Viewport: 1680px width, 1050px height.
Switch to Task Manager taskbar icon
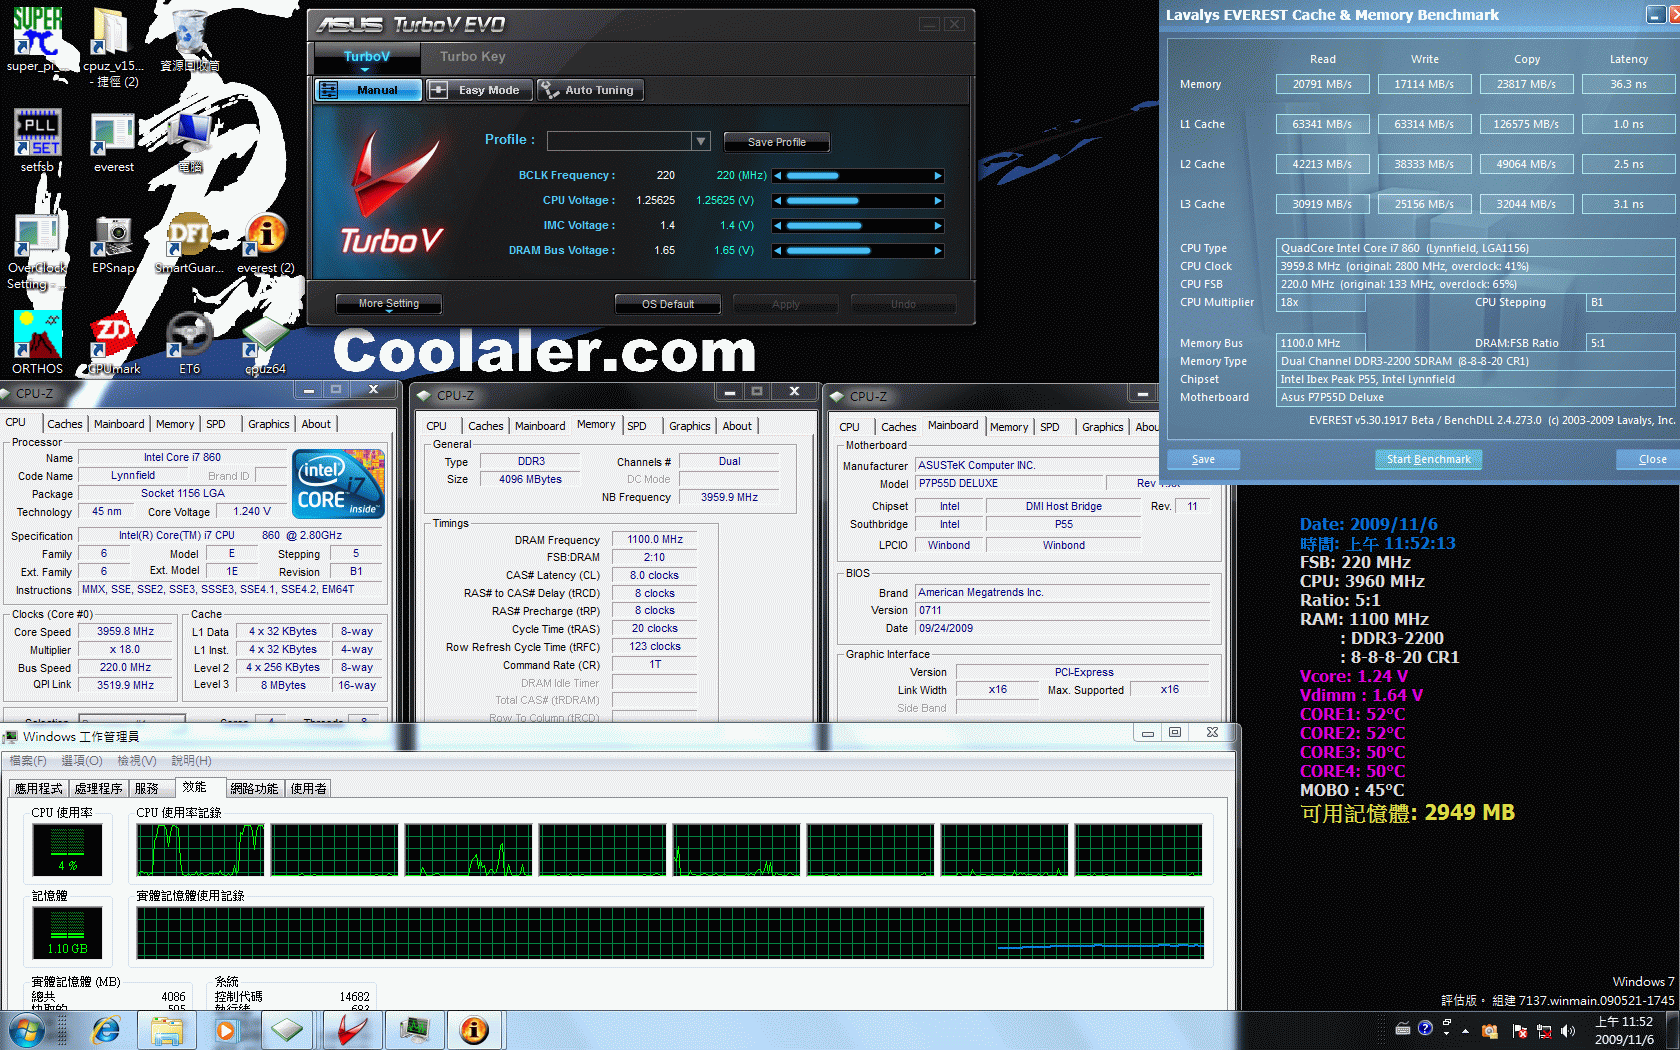(x=414, y=1030)
